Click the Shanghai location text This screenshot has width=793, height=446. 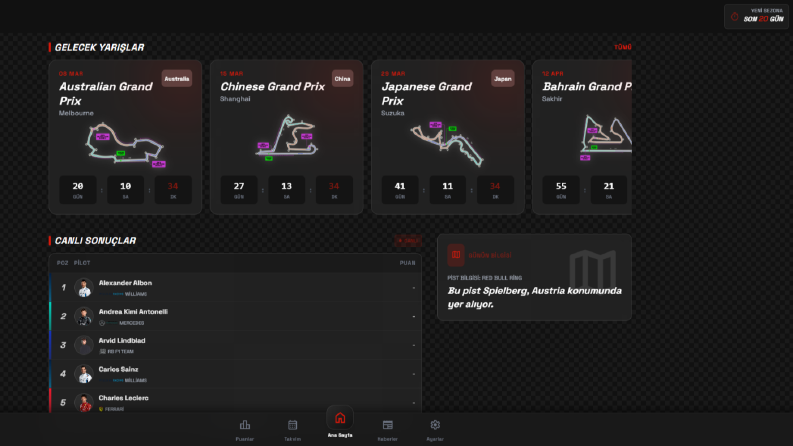click(235, 99)
